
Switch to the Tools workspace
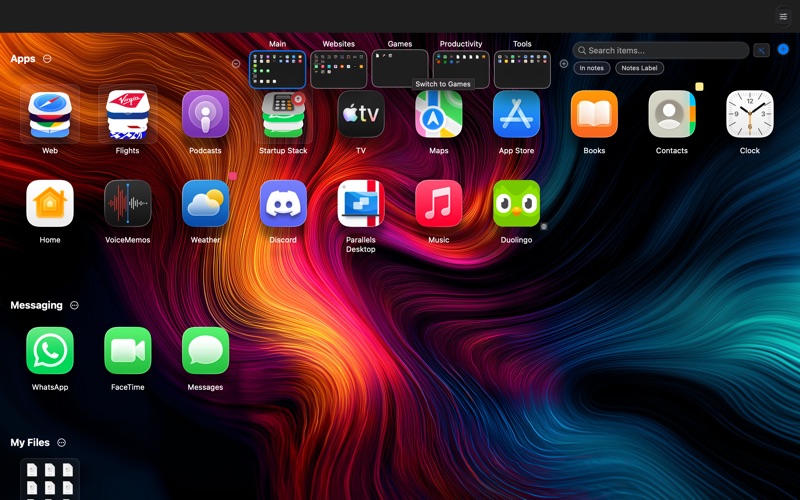coord(522,69)
